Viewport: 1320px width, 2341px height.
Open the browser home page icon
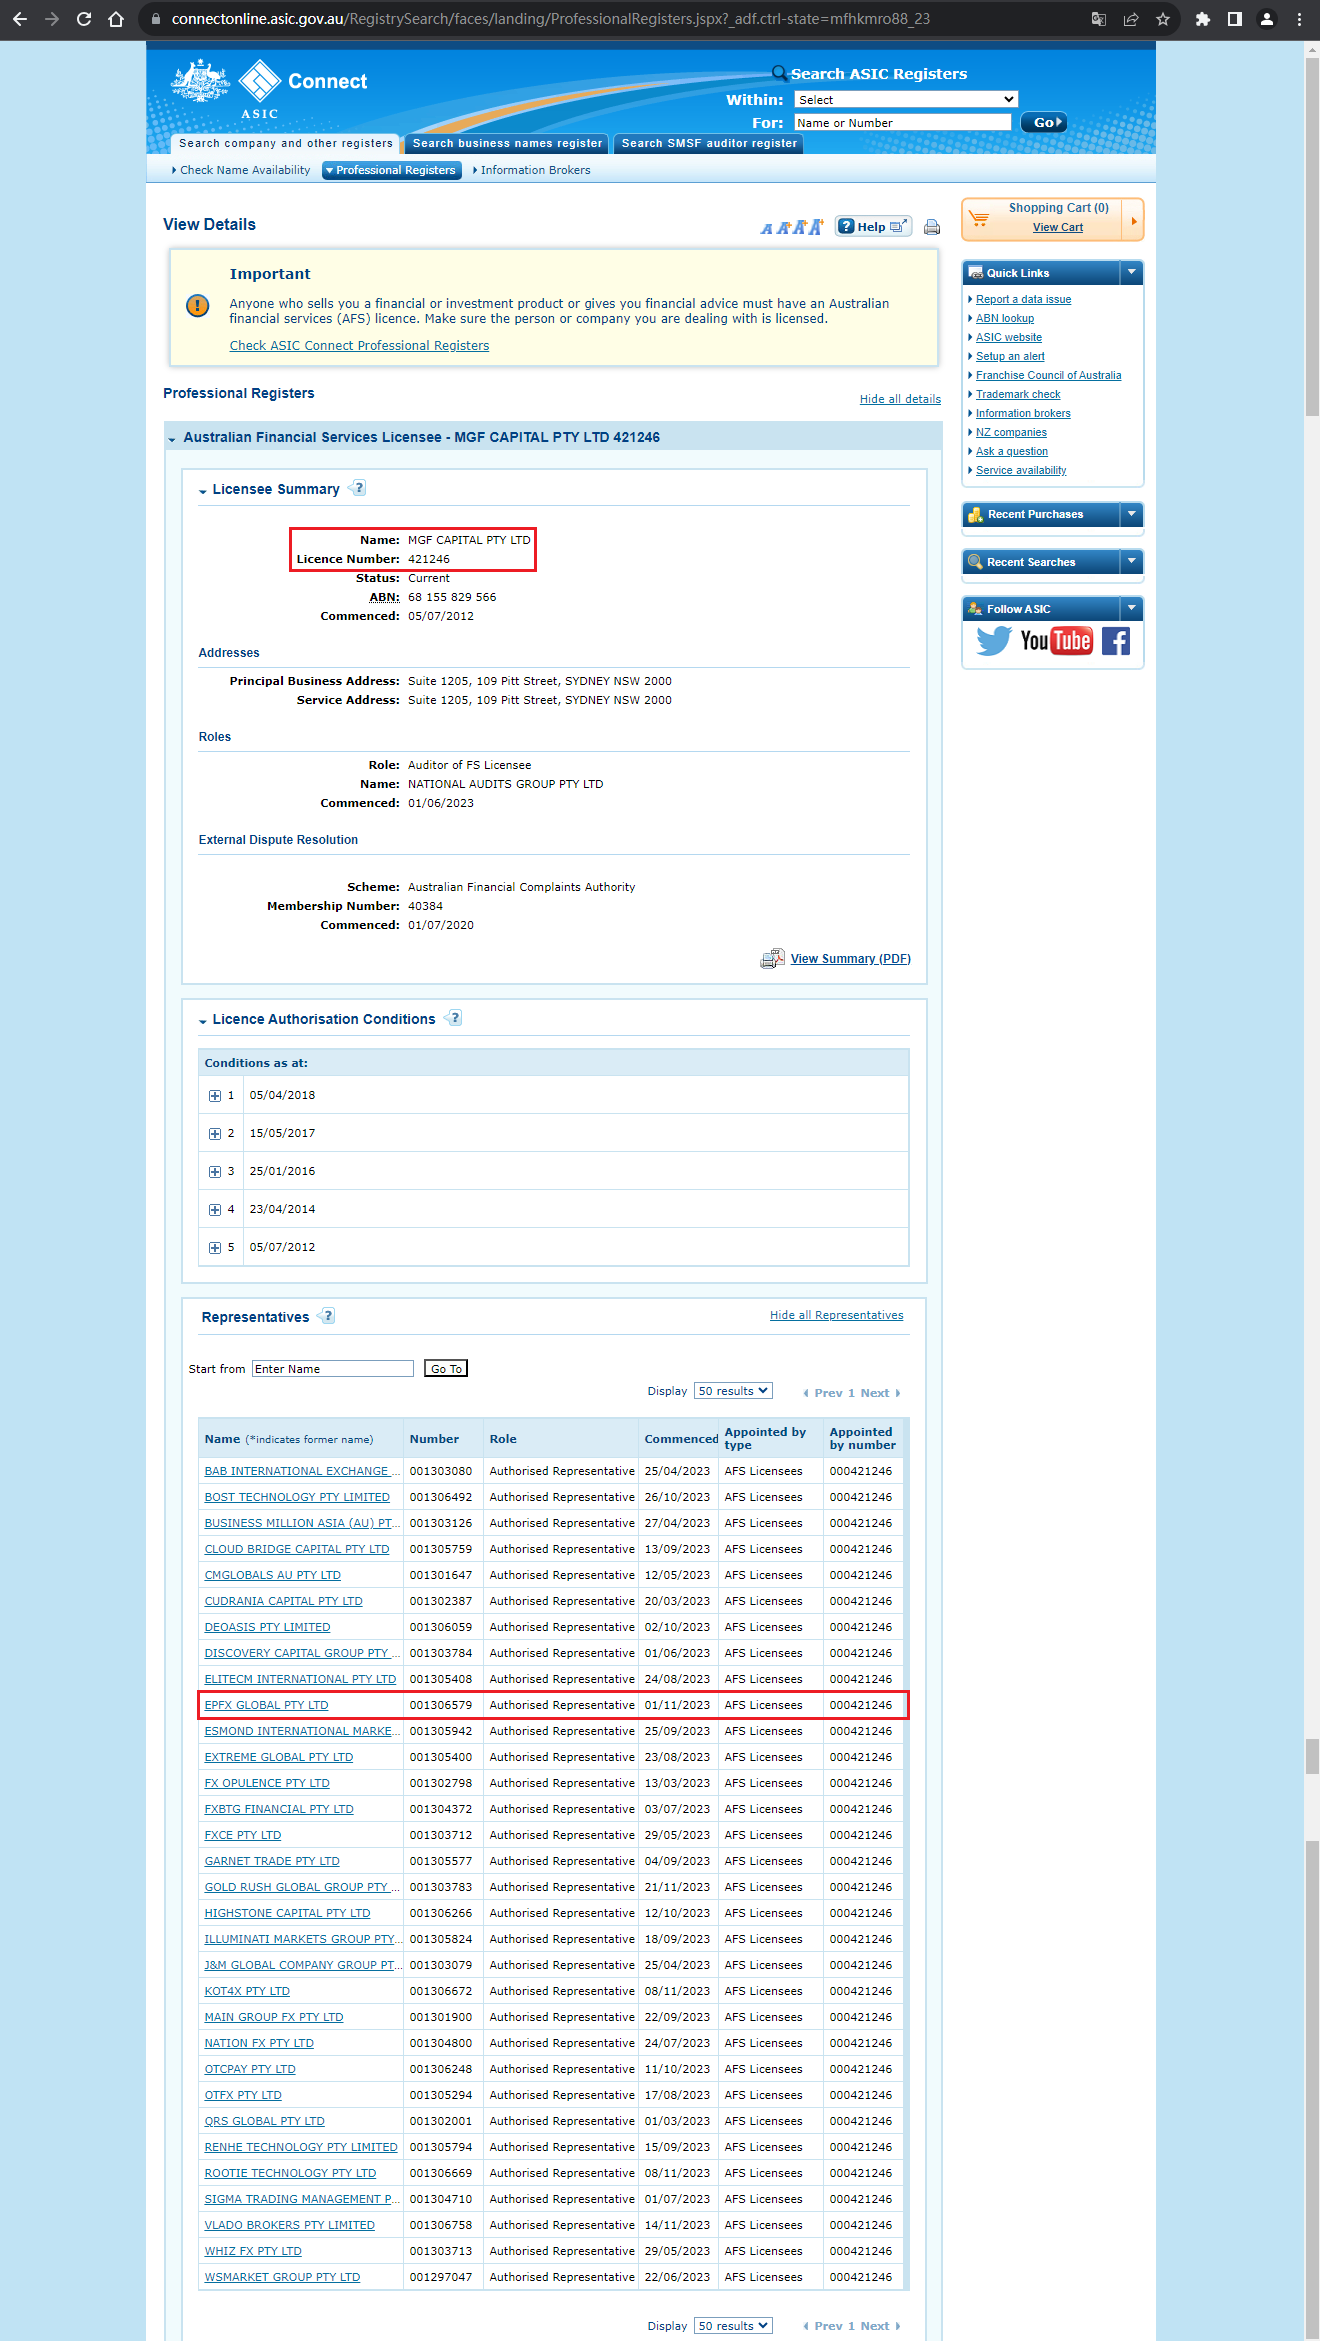point(116,19)
